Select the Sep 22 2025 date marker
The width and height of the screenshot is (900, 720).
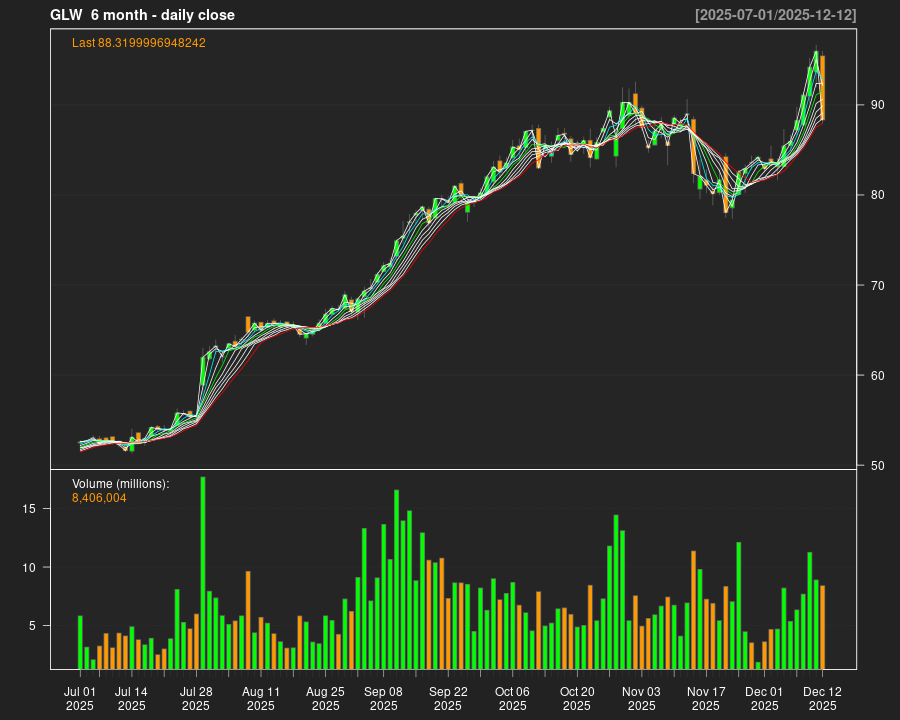coord(448,698)
